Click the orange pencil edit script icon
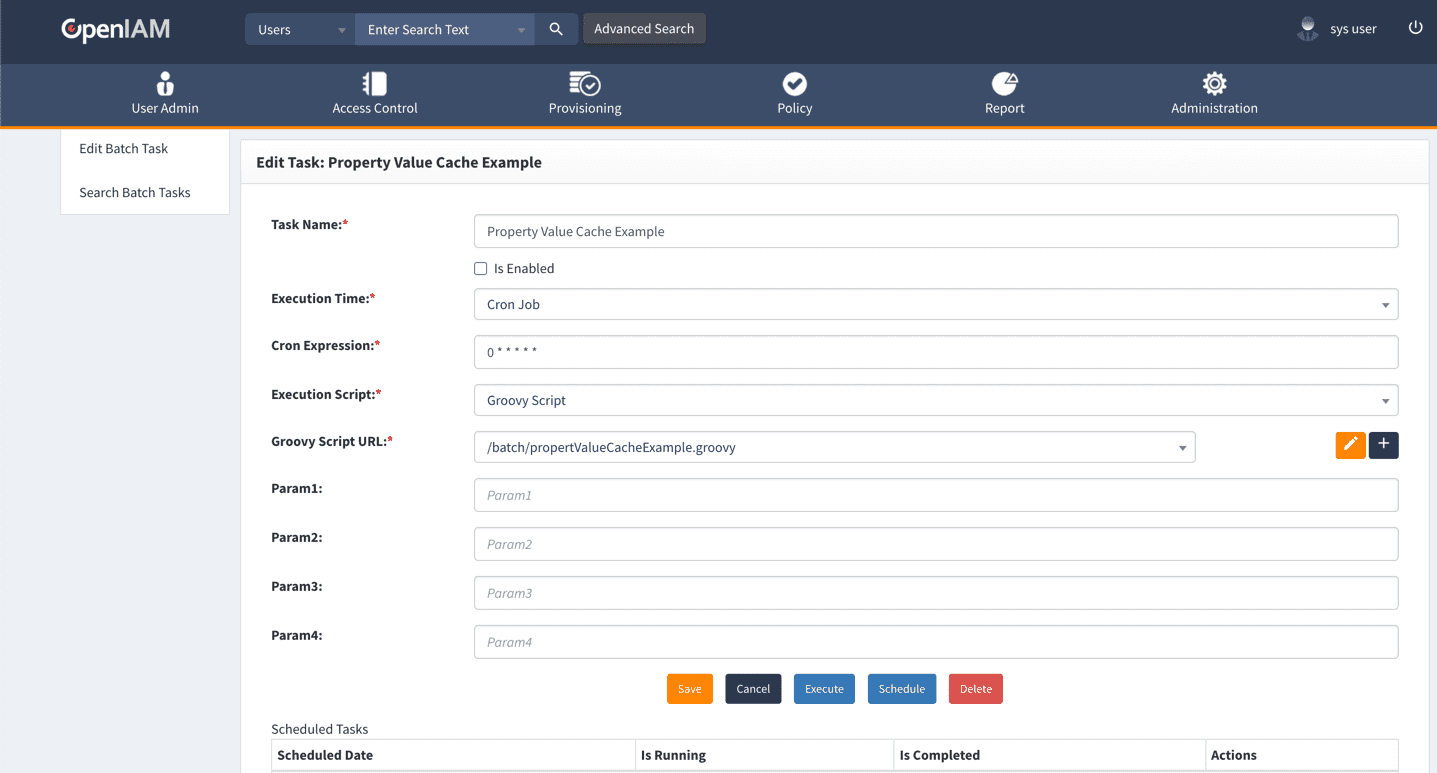The height and width of the screenshot is (773, 1437). (1350, 446)
